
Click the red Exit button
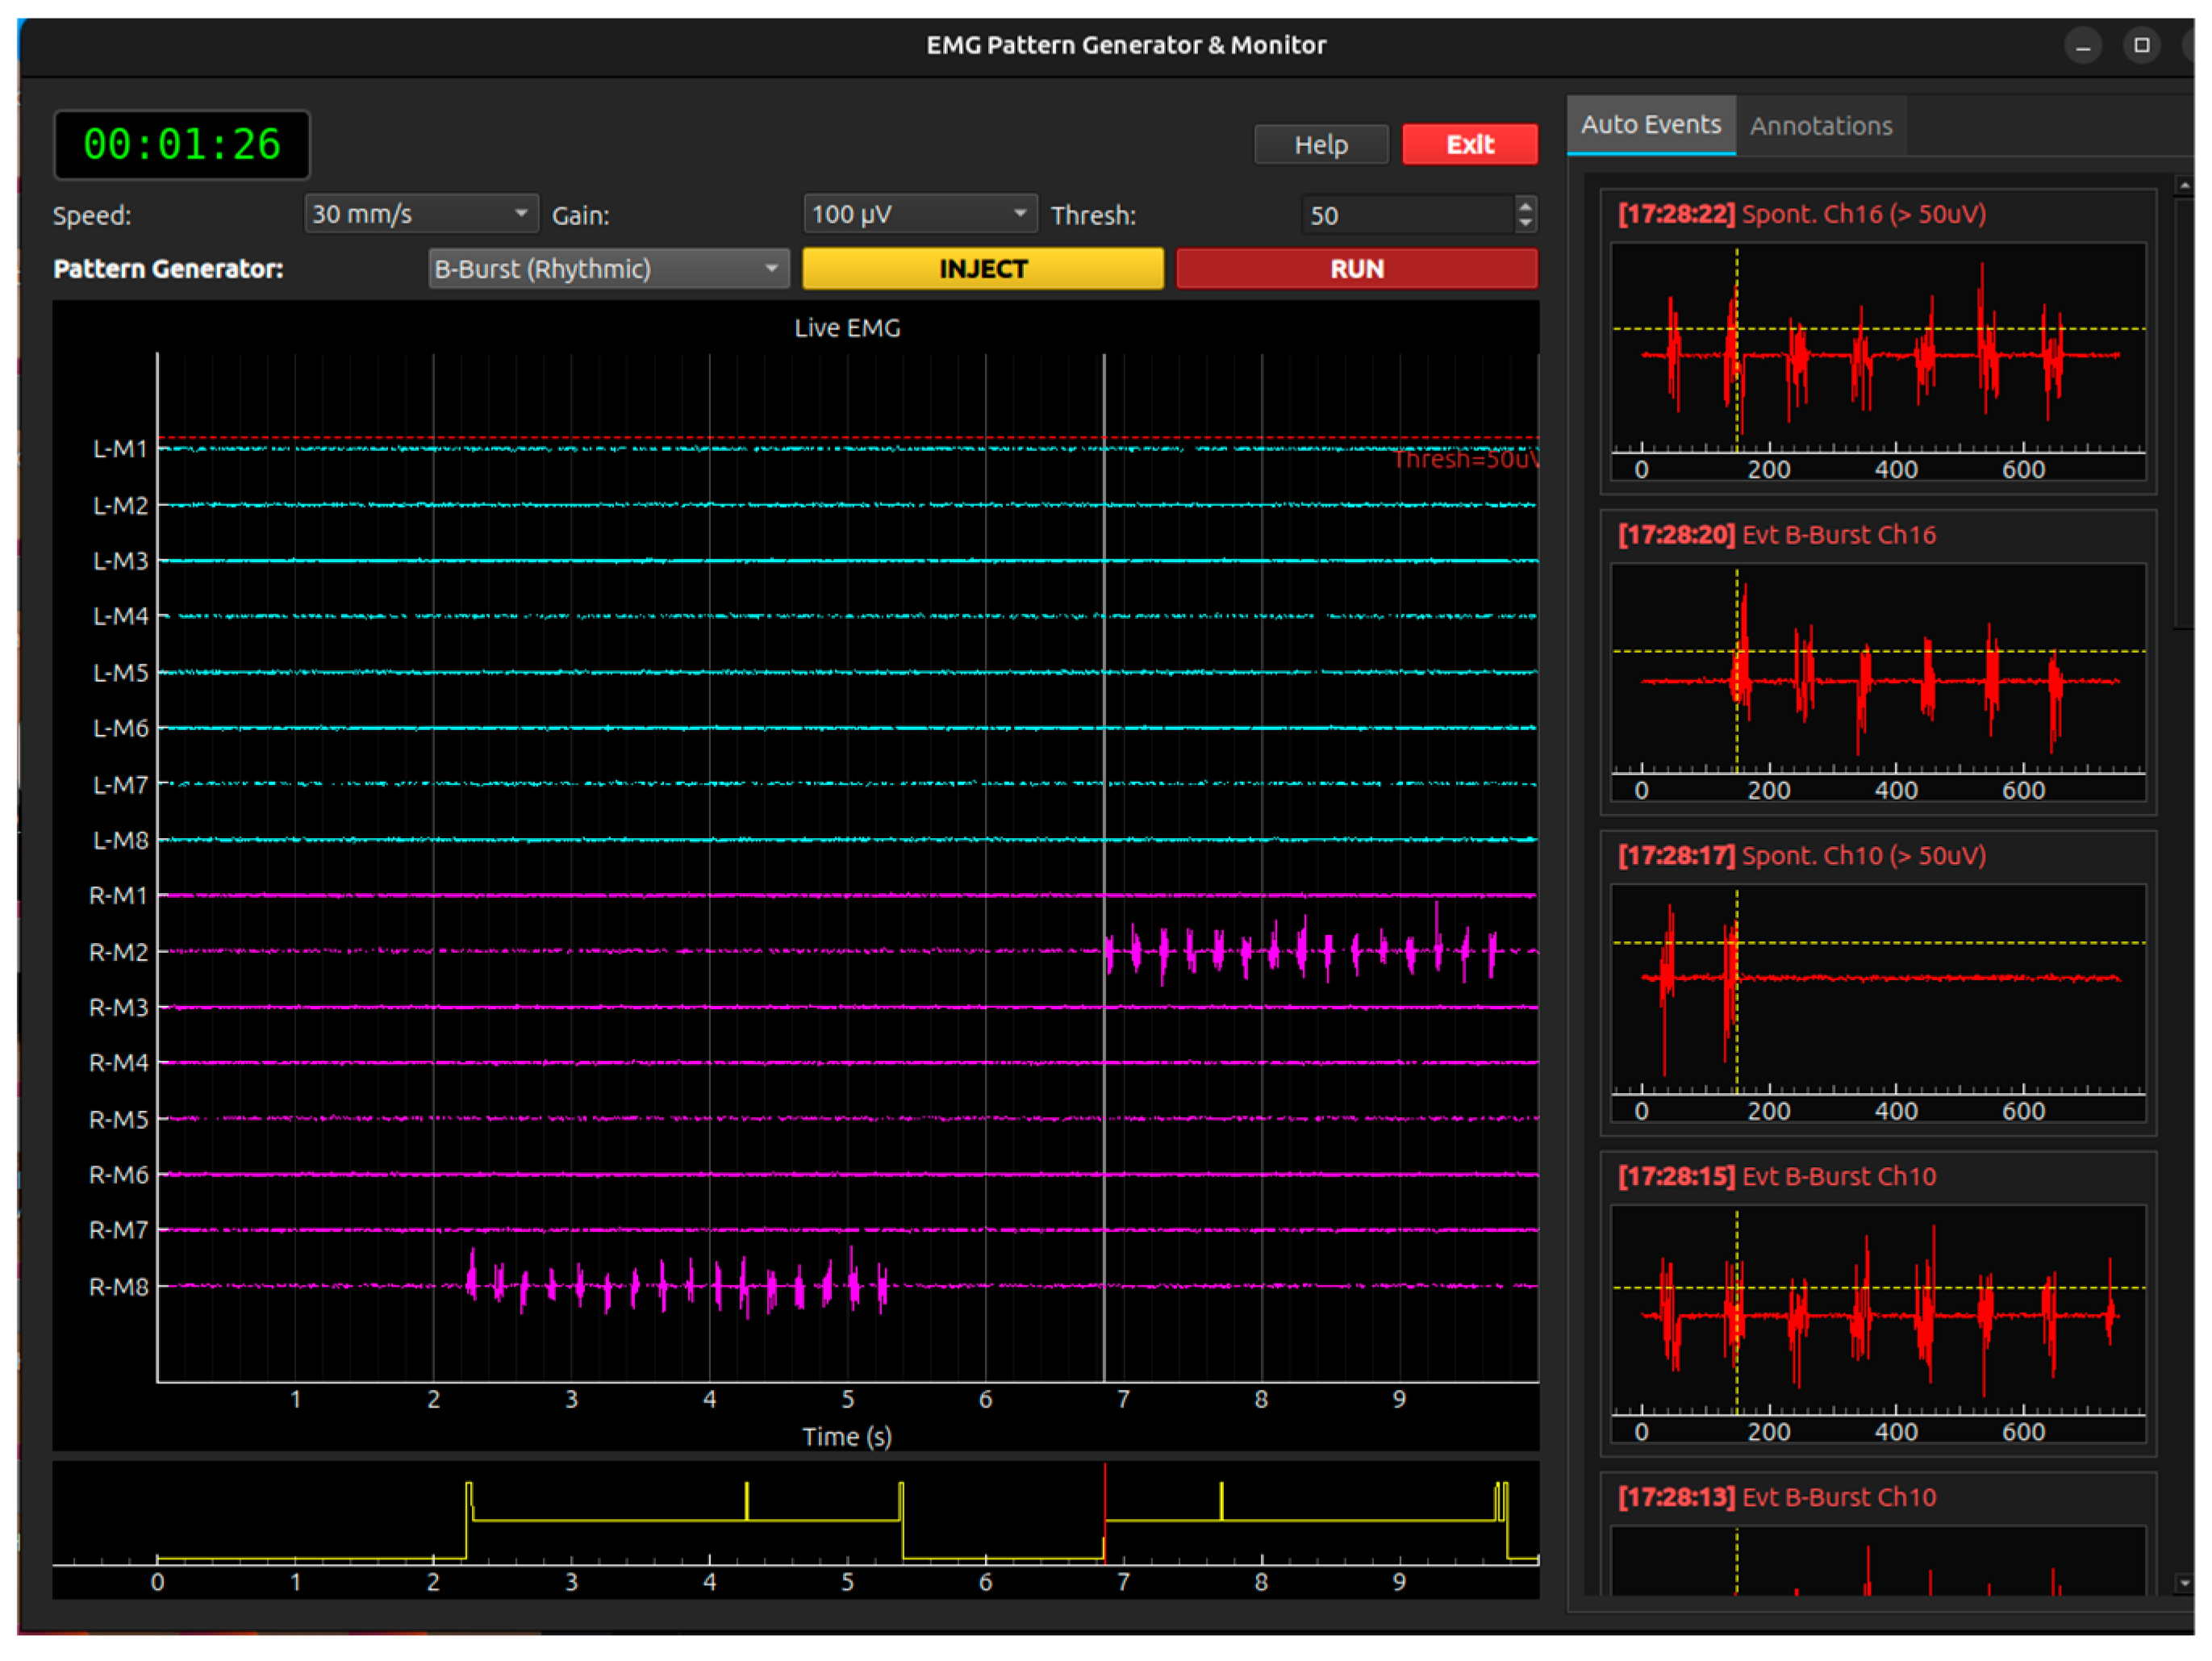coord(1469,145)
